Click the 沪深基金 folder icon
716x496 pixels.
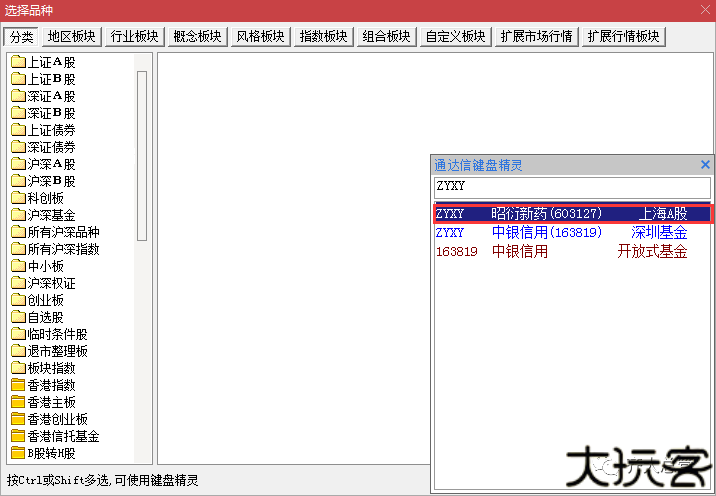tap(18, 215)
